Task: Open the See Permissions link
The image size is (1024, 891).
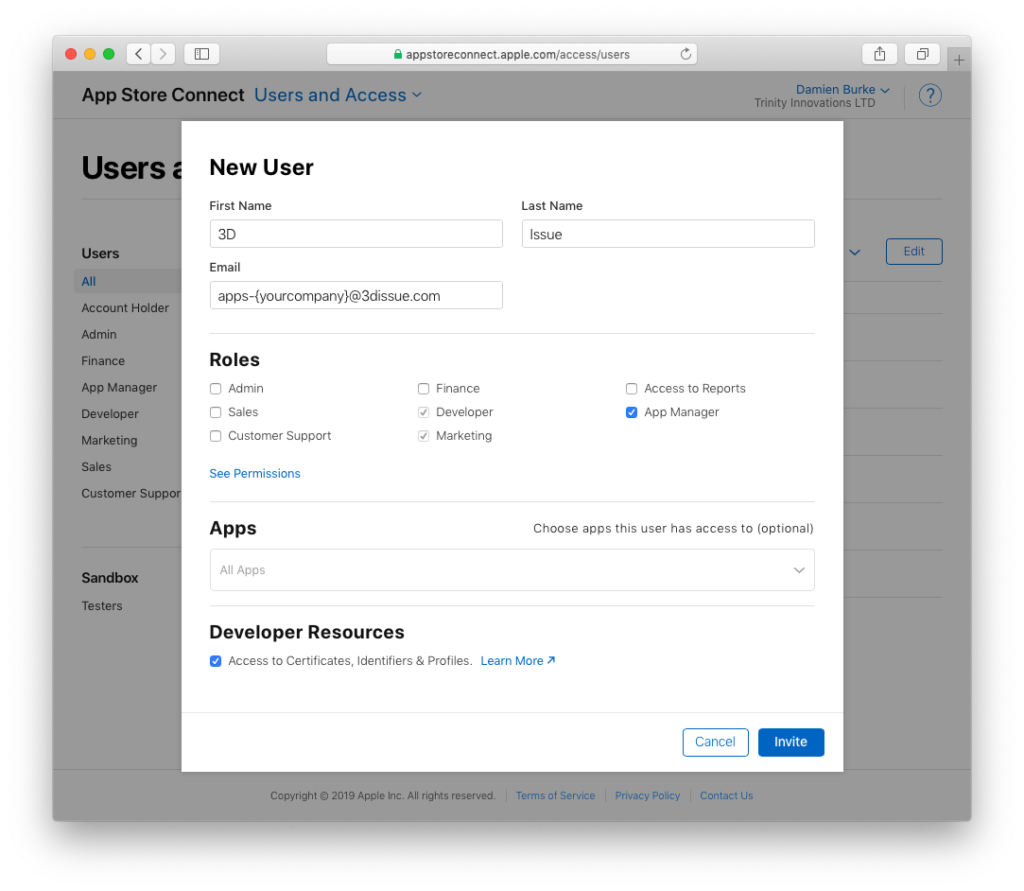Action: click(255, 474)
